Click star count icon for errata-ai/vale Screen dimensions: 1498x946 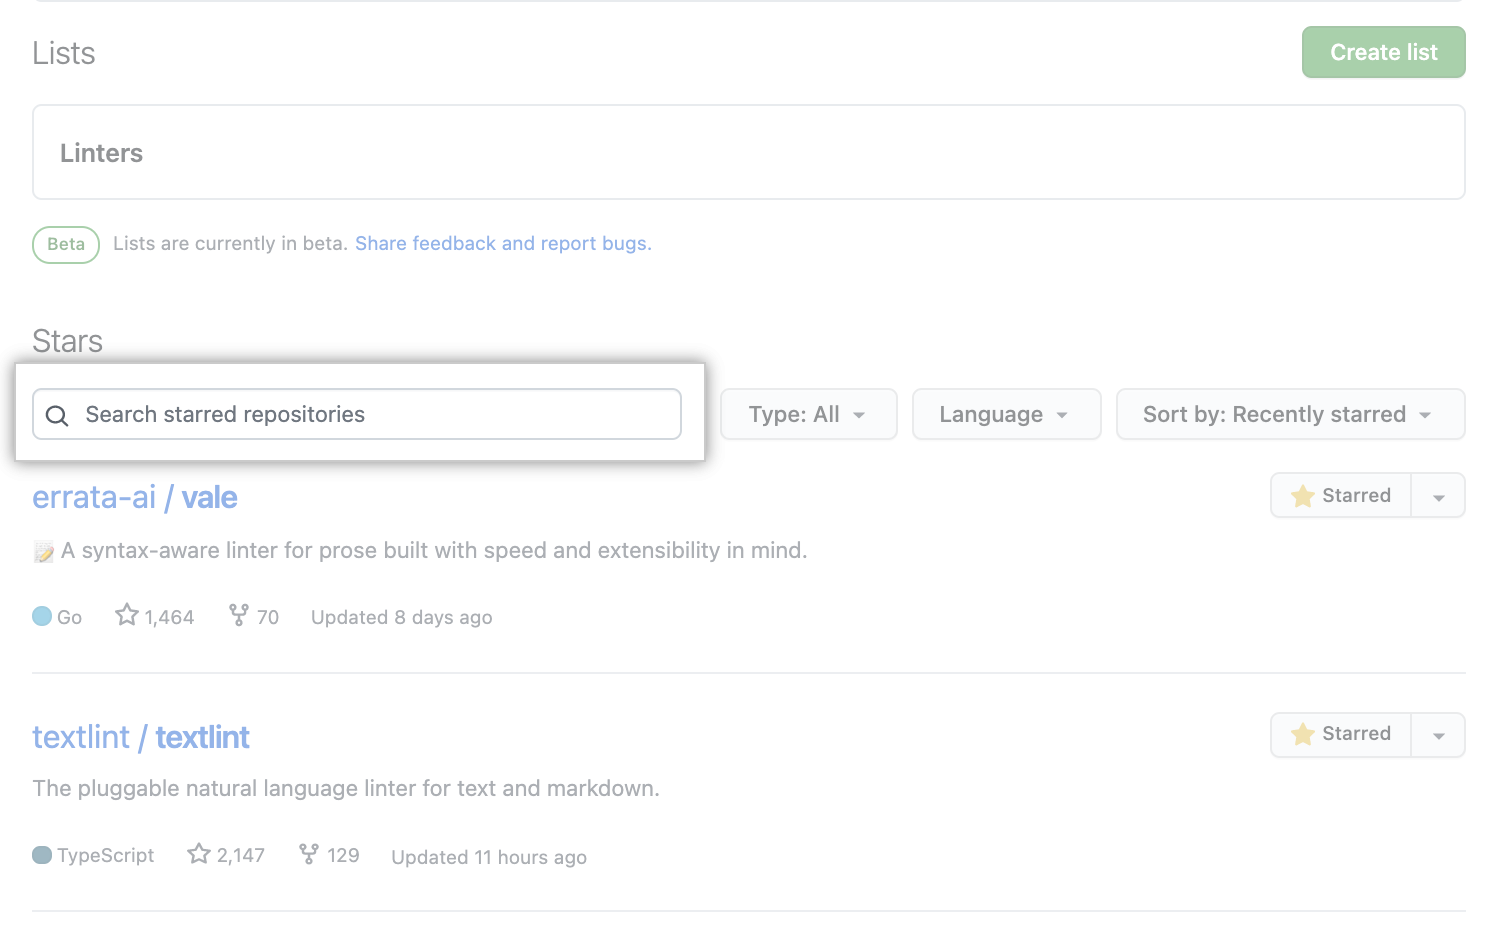point(127,615)
